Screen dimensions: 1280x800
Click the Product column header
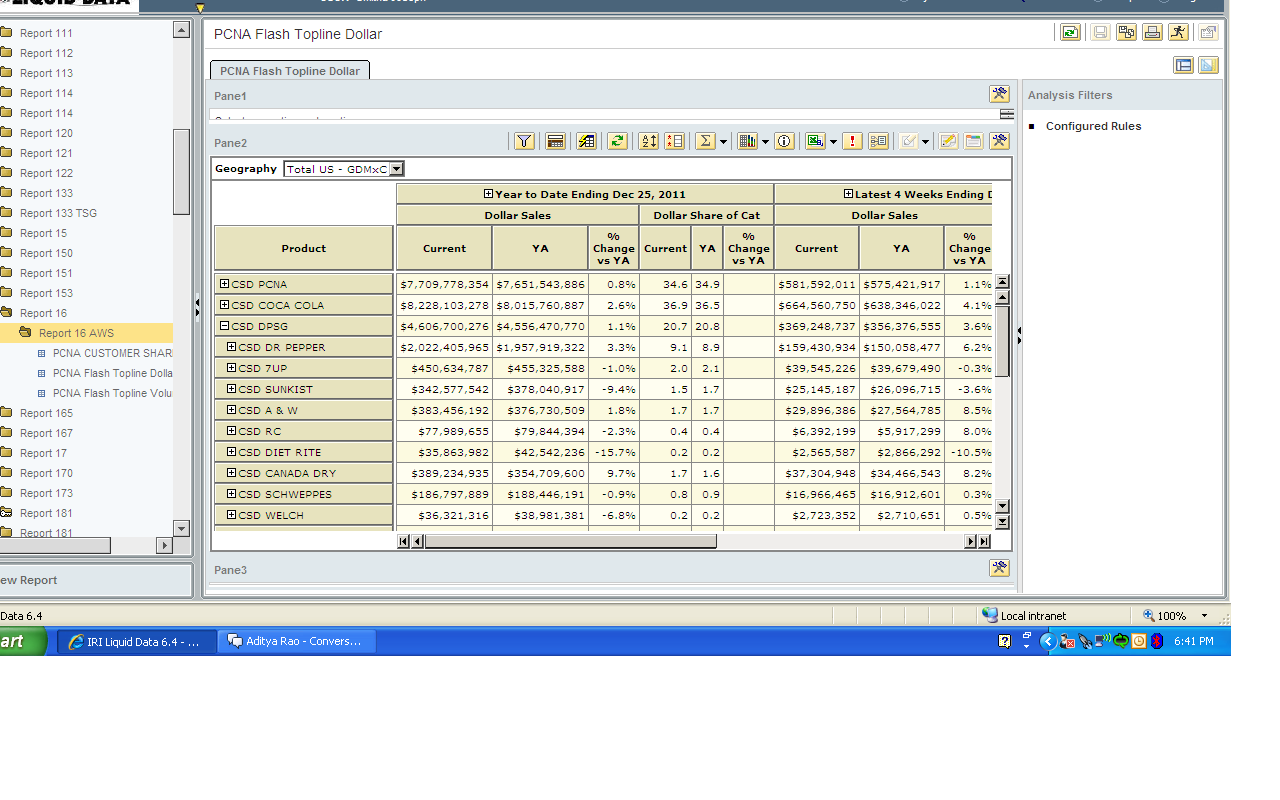point(304,248)
